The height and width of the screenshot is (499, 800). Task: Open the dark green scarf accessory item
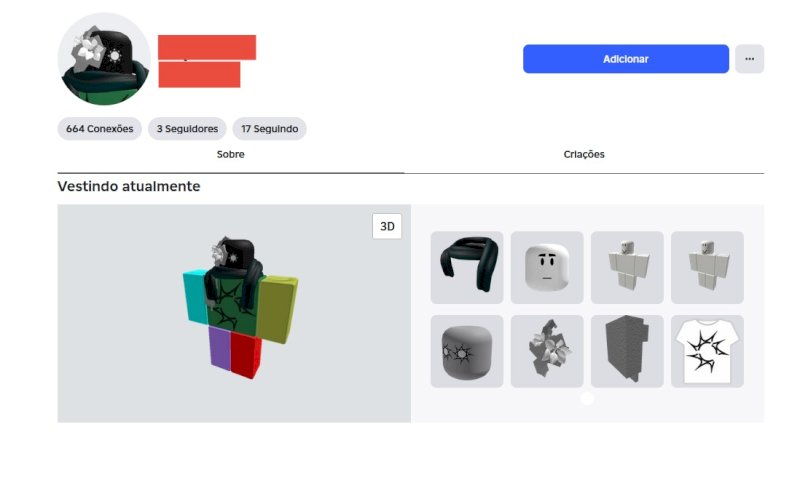pos(467,267)
